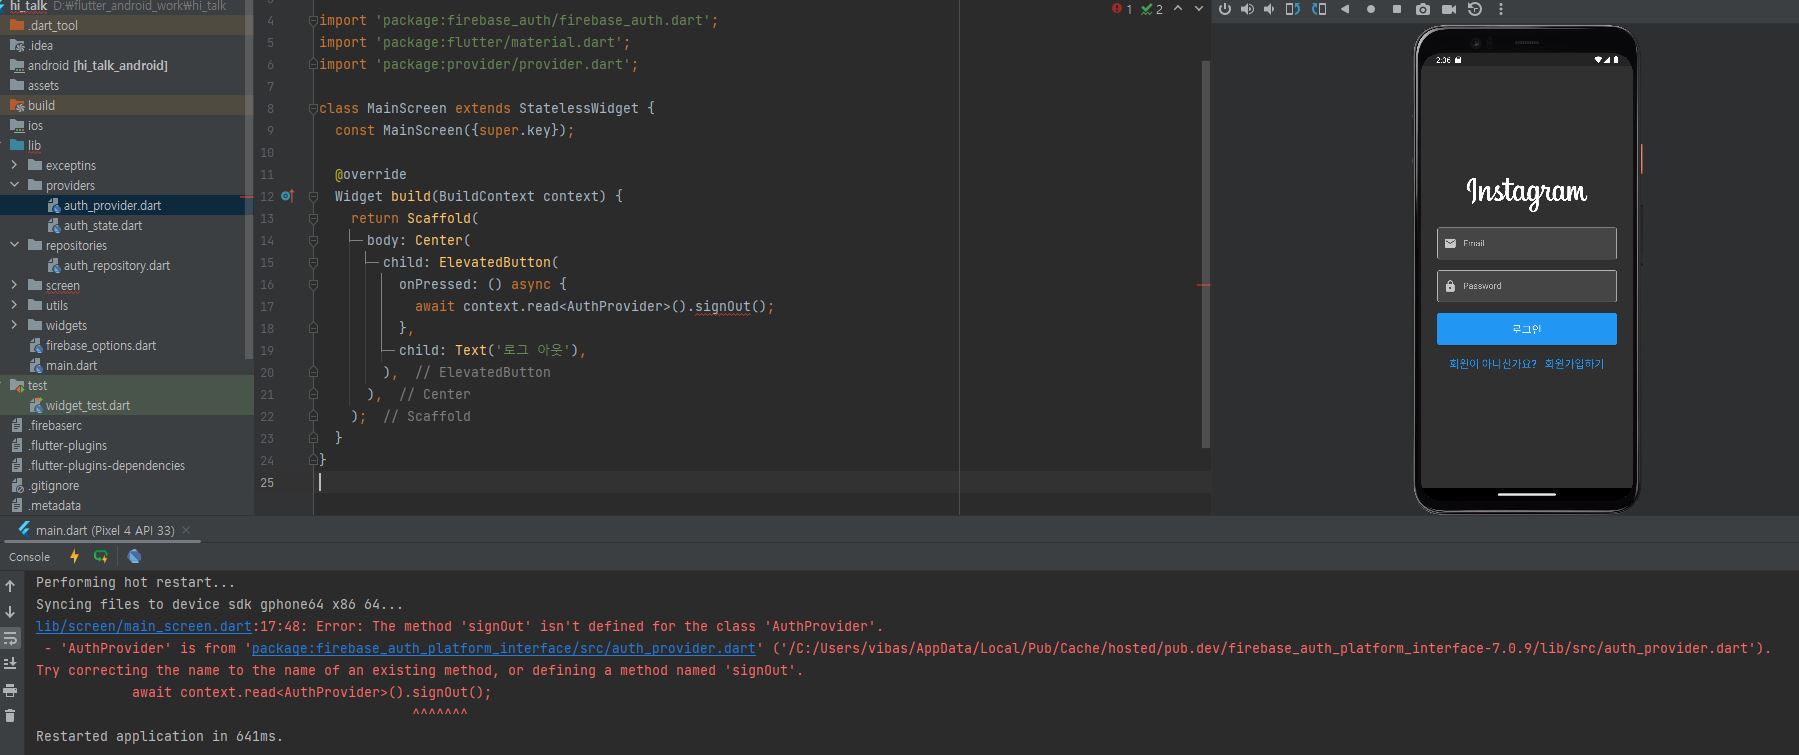
Task: Tap the emulator Back triangle button
Action: [1345, 9]
